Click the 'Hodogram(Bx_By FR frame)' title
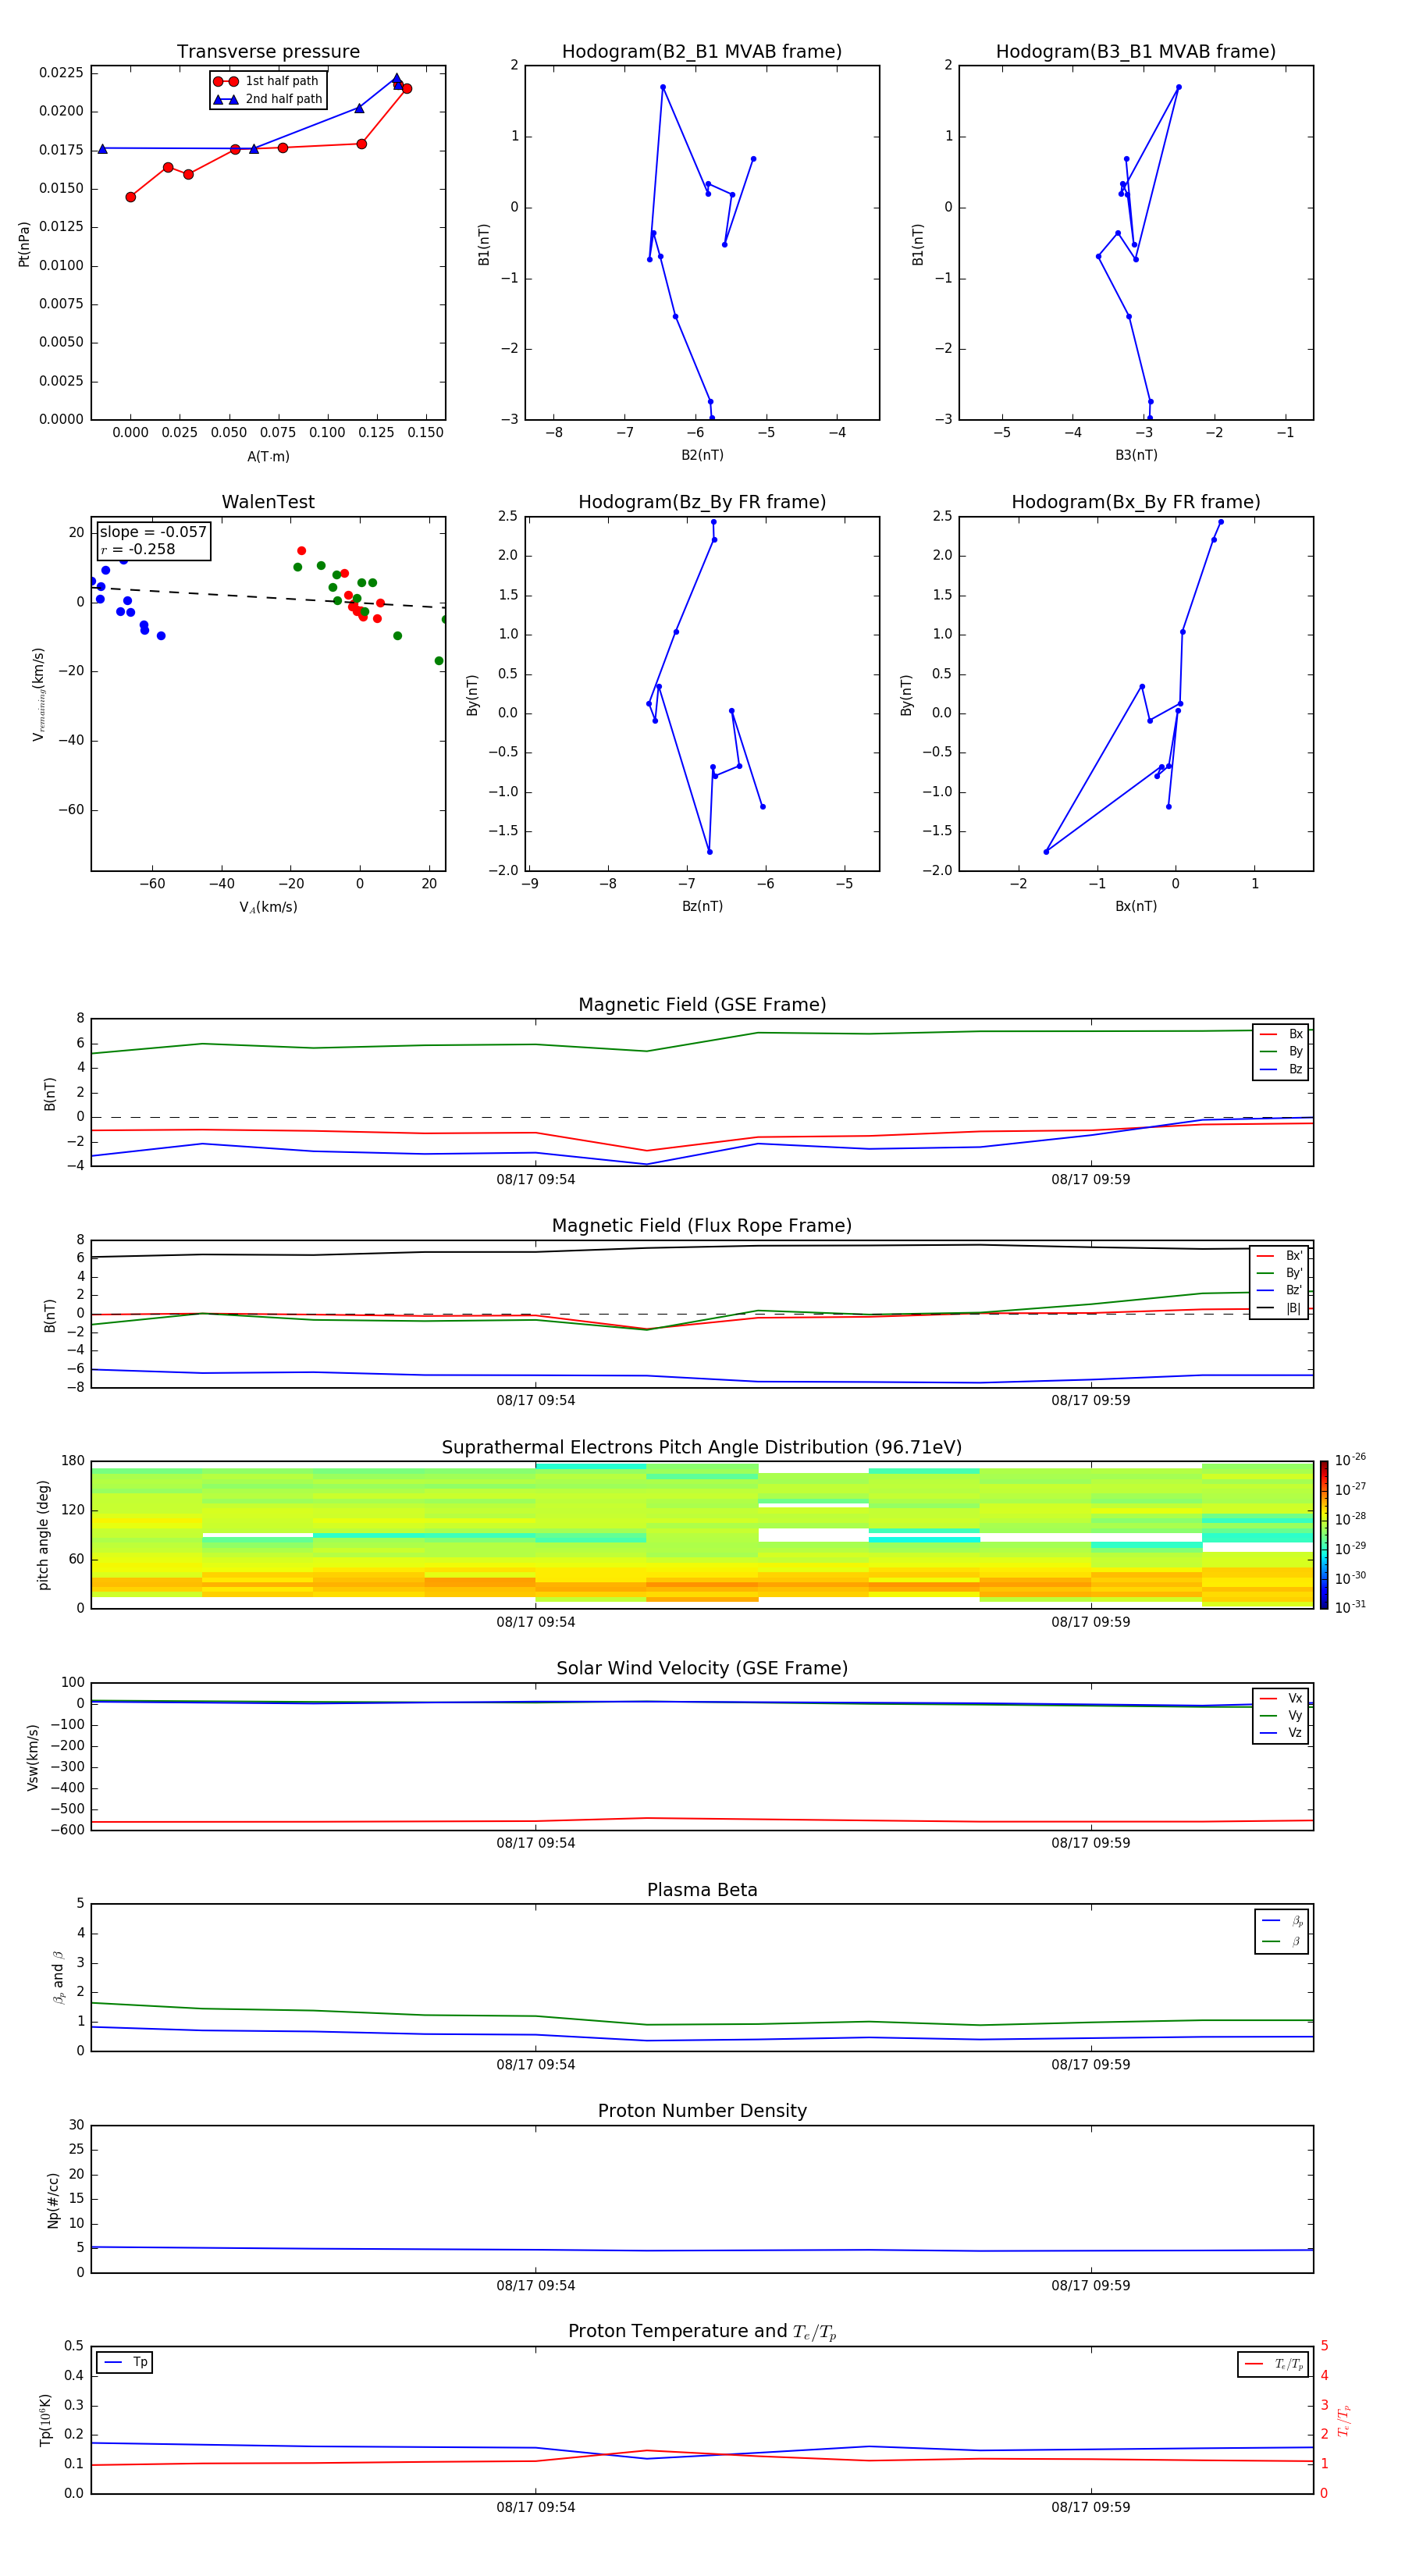Image resolution: width=1405 pixels, height=2576 pixels. pos(1136,502)
